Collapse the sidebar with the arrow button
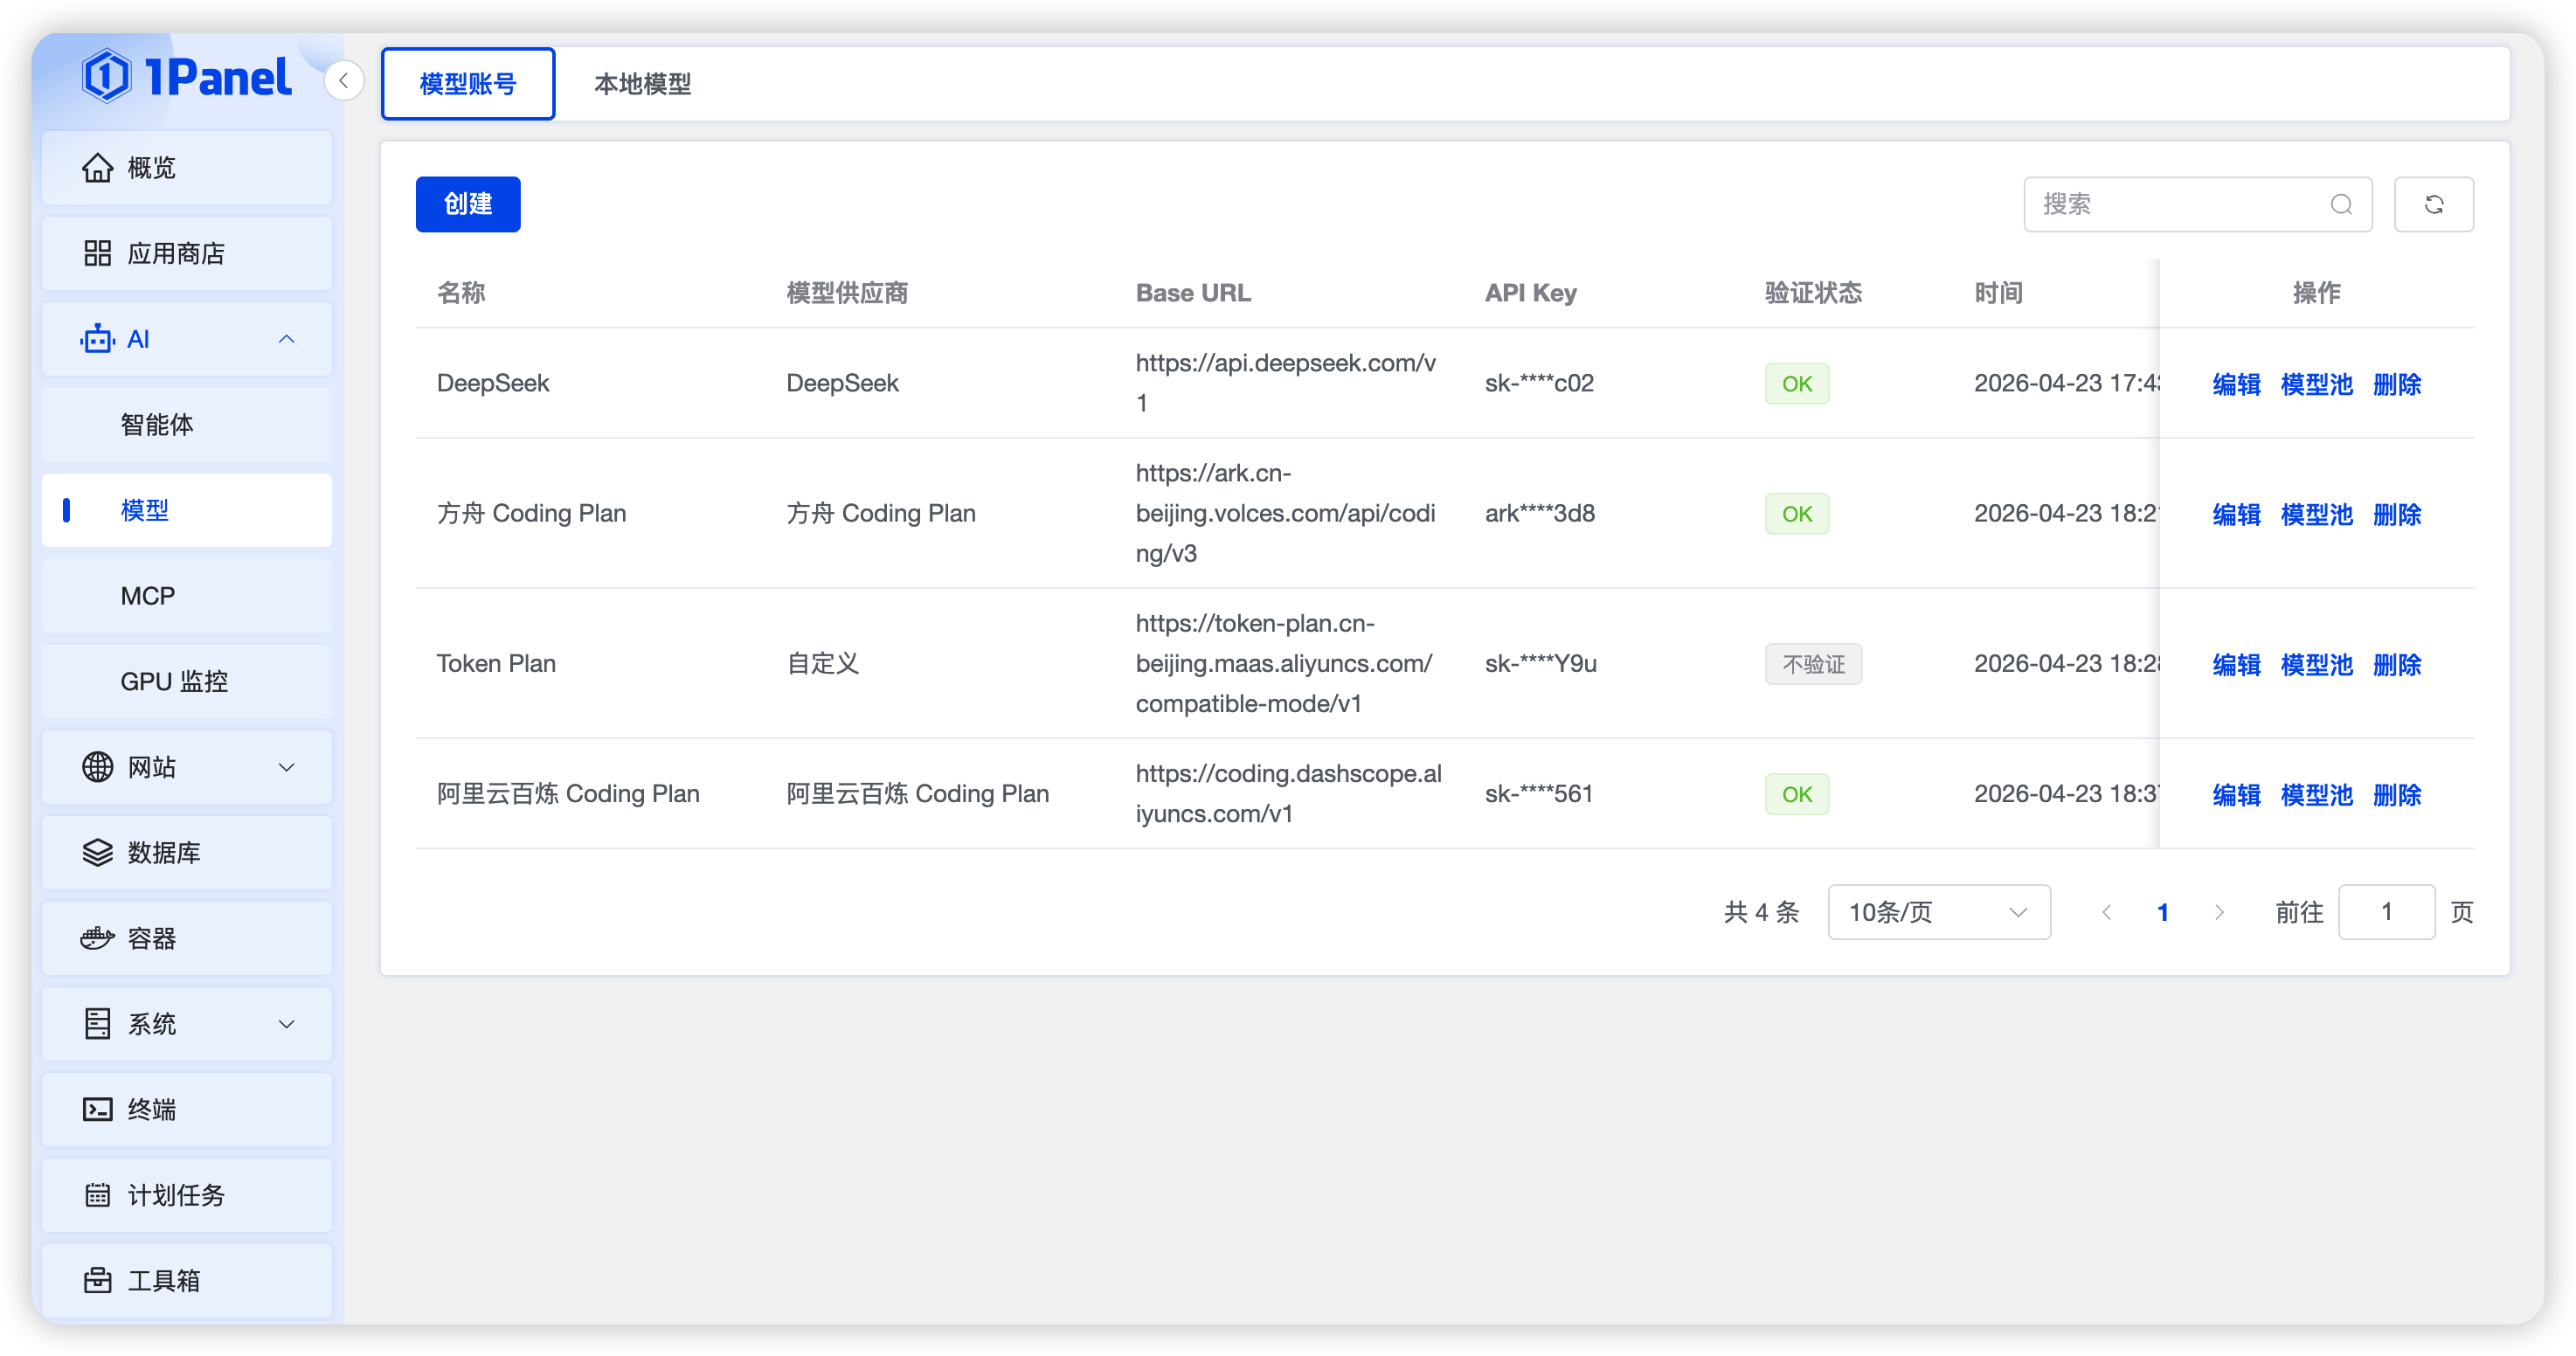This screenshot has height=1356, width=2576. (x=343, y=81)
